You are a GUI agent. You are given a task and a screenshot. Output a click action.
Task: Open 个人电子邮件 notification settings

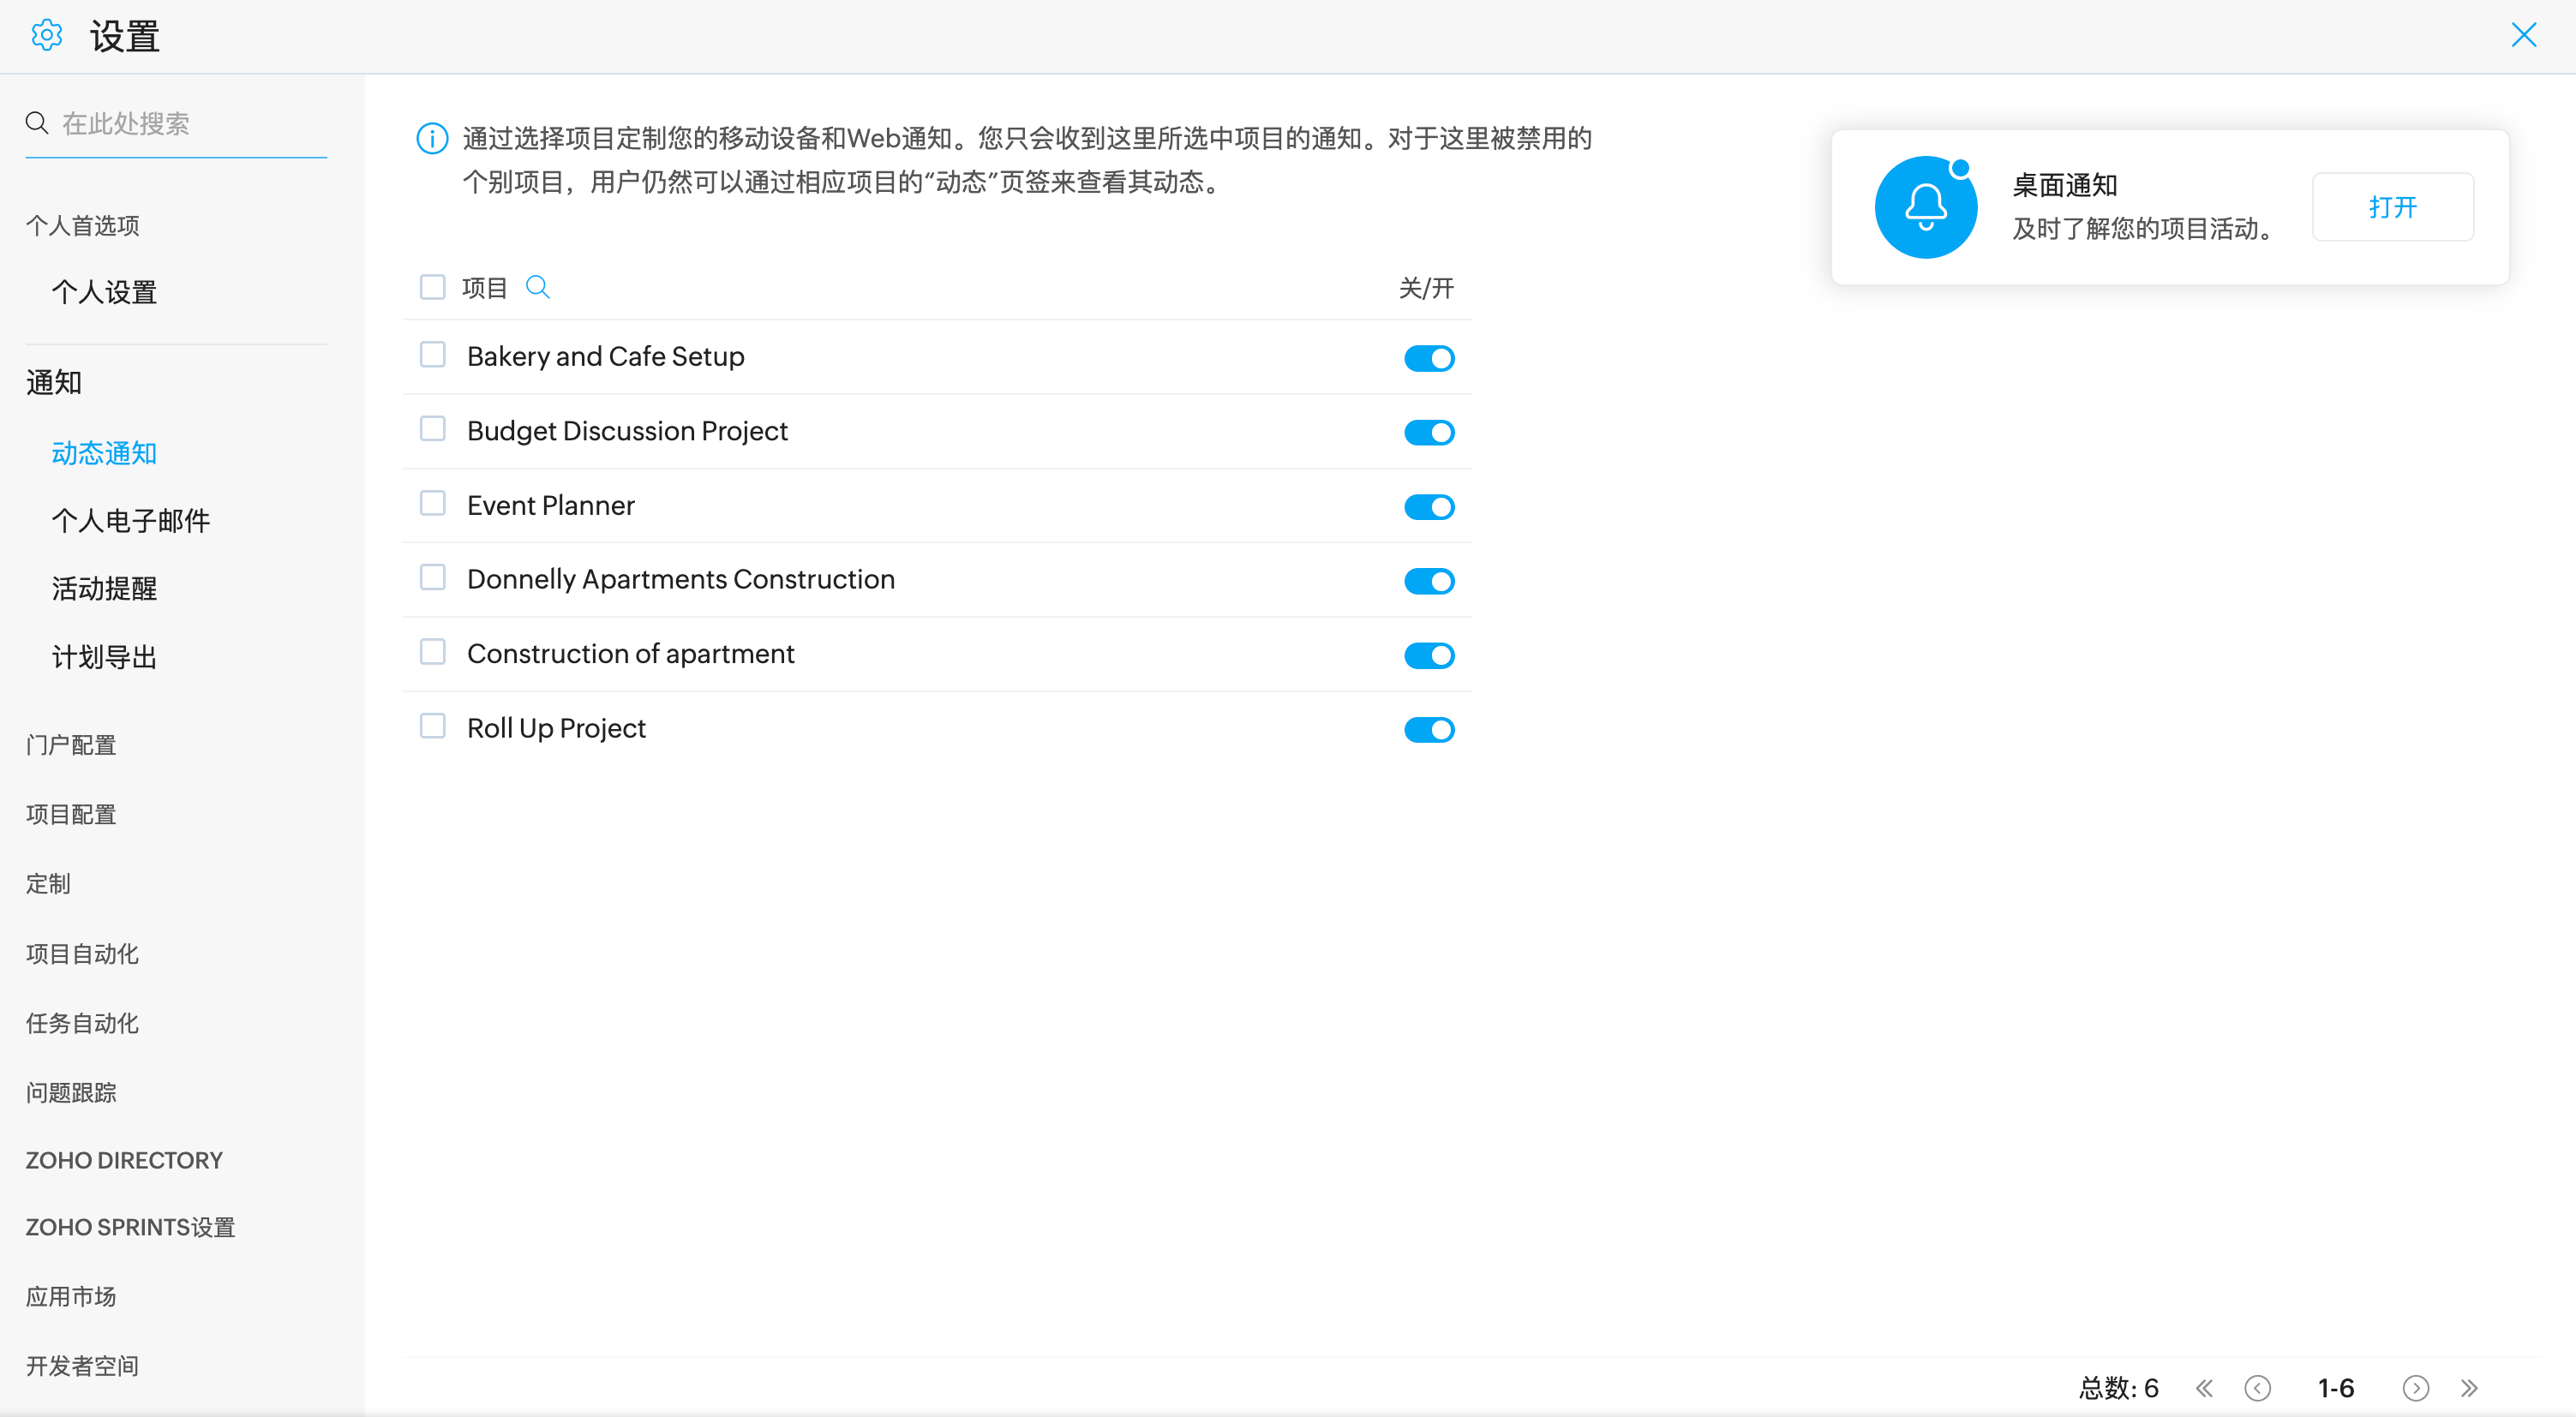click(131, 521)
